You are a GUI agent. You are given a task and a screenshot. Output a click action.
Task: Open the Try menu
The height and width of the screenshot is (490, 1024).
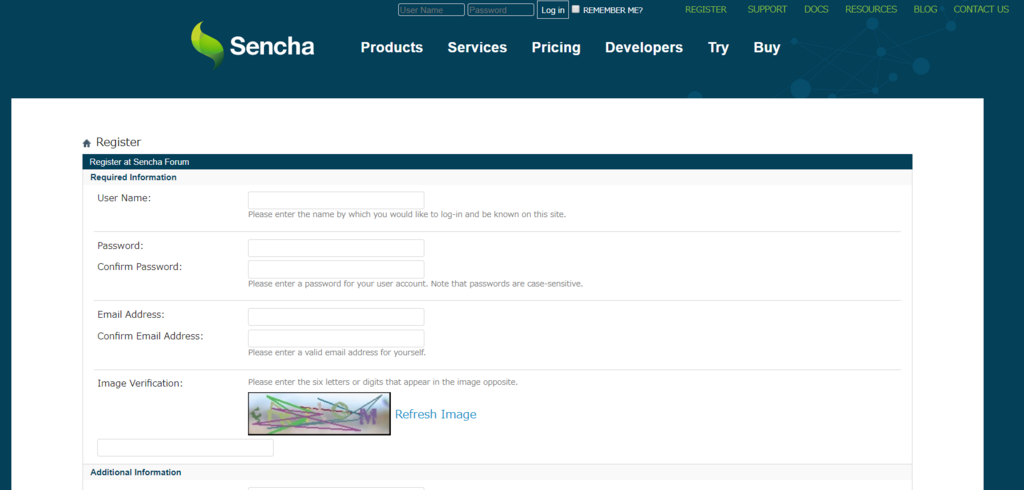coord(718,48)
